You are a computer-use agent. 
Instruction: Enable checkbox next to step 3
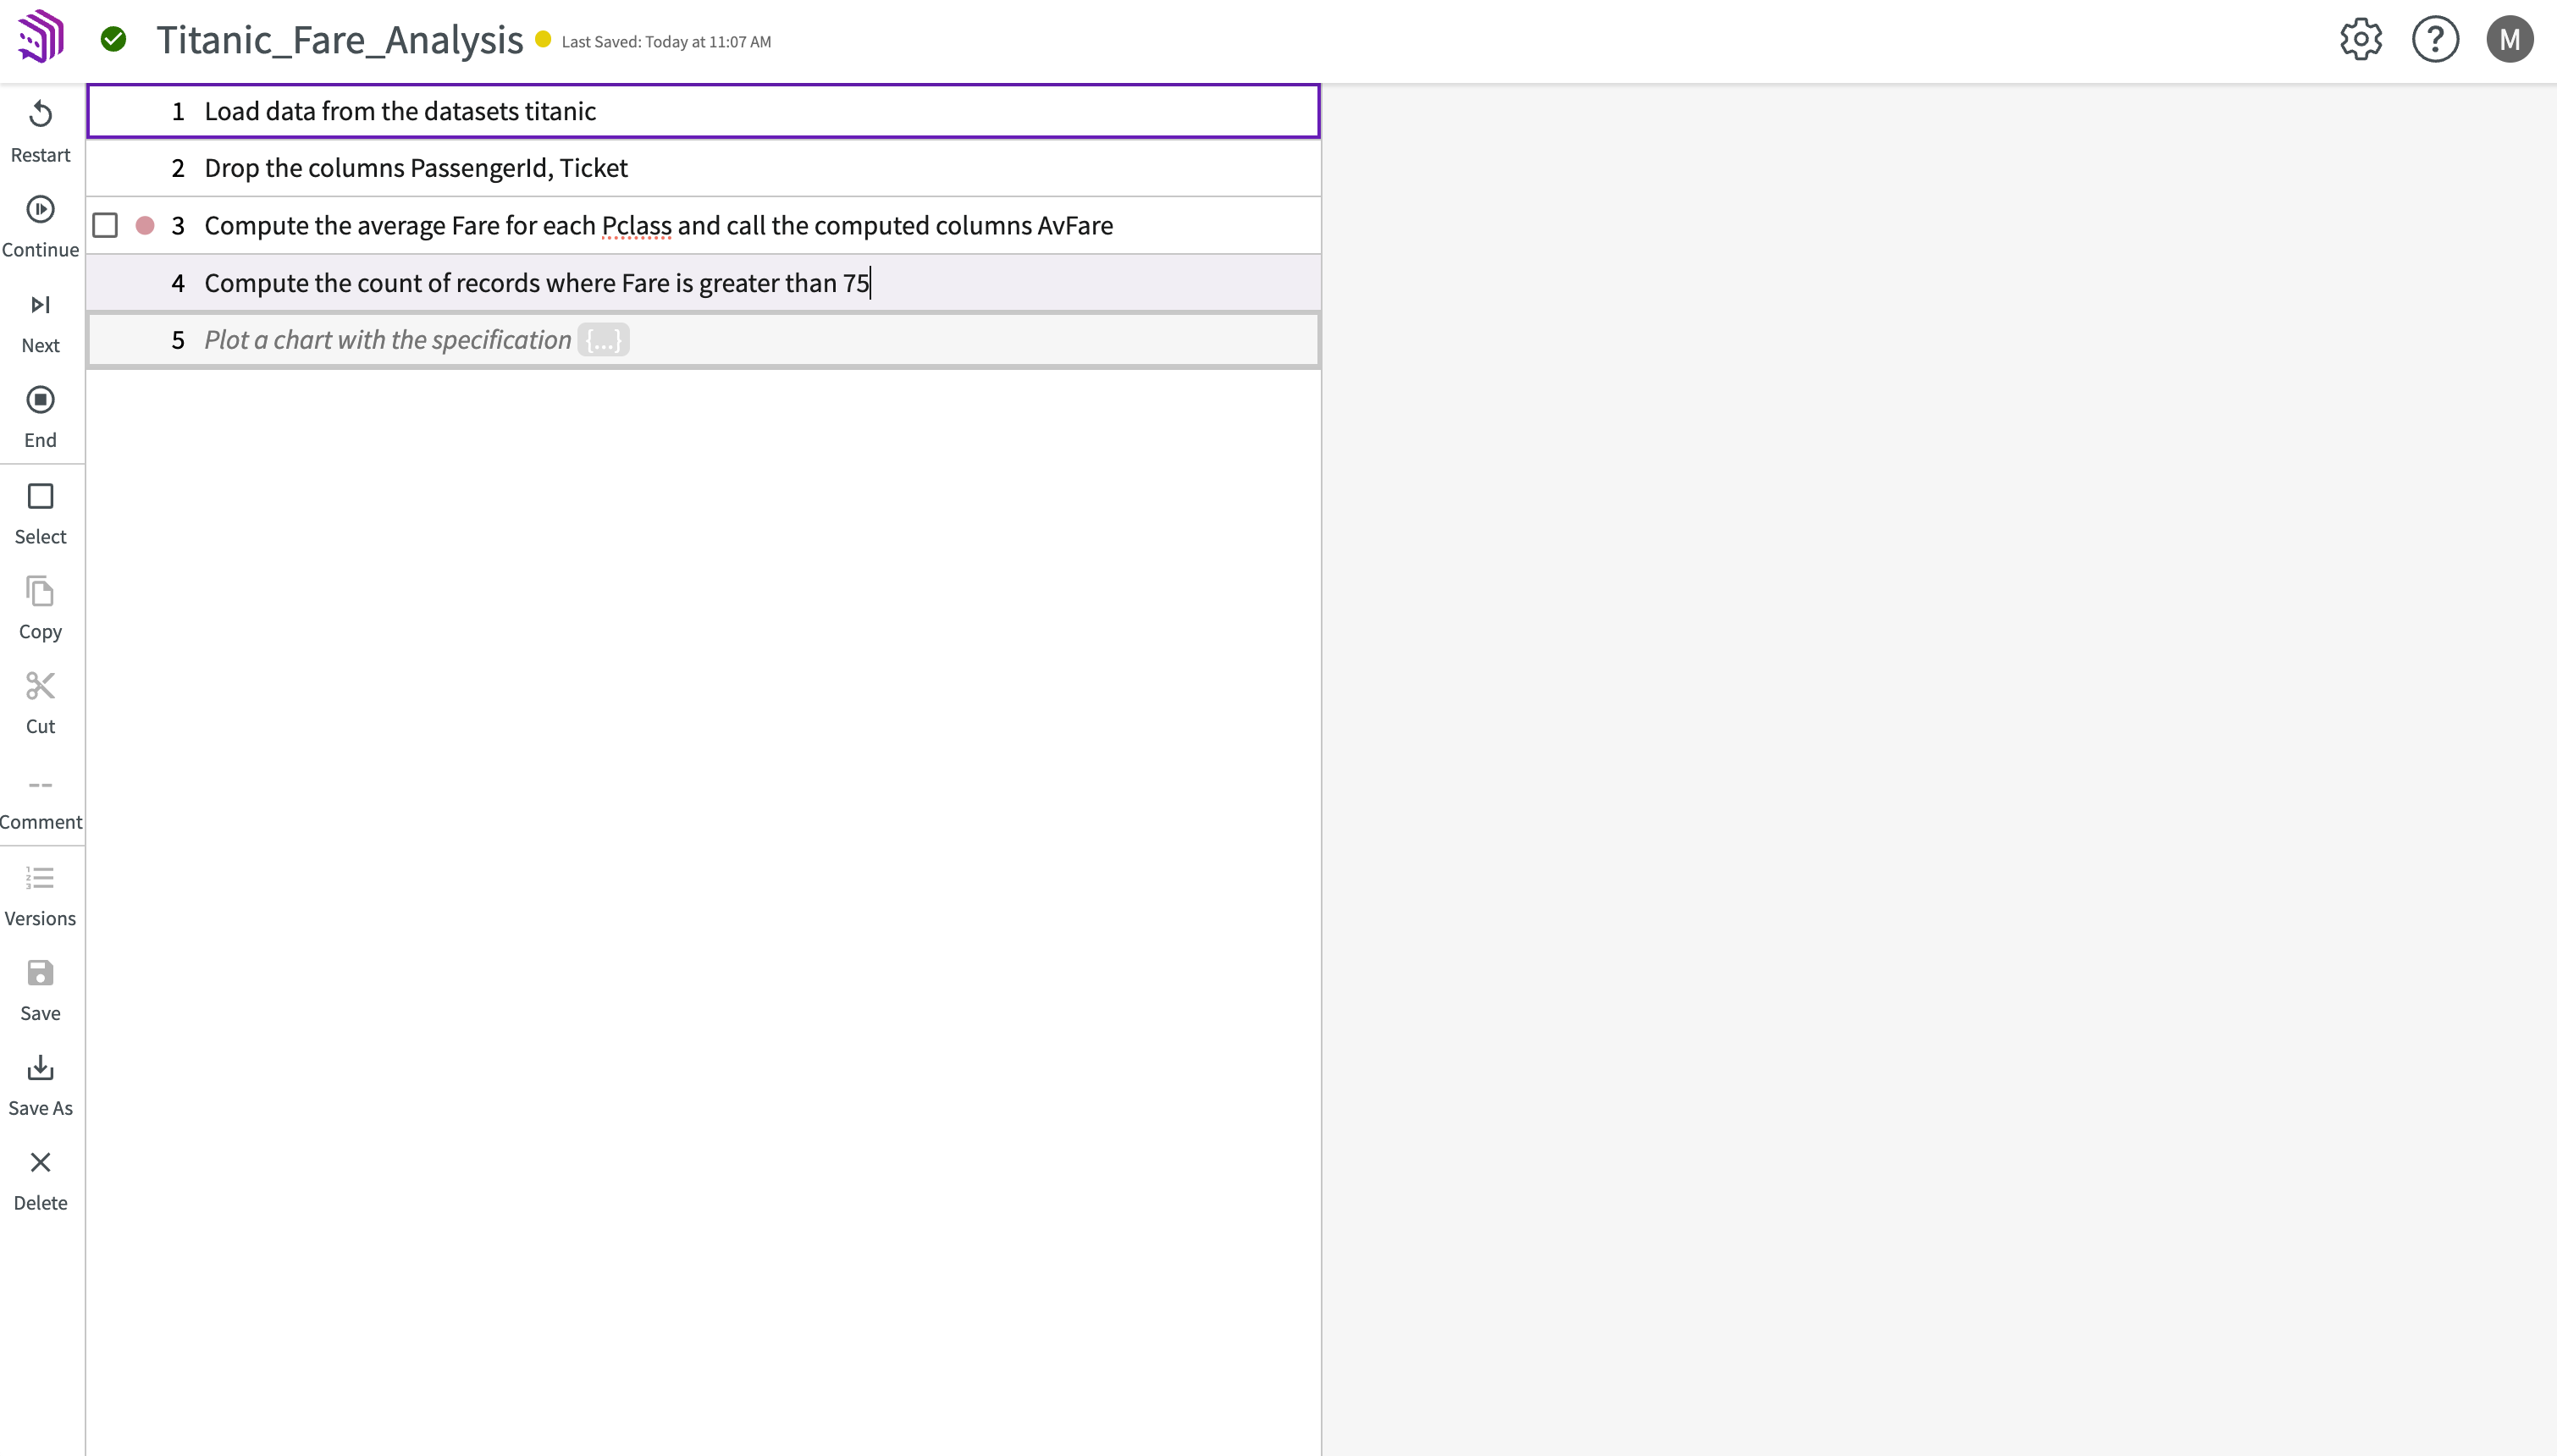pos(105,225)
